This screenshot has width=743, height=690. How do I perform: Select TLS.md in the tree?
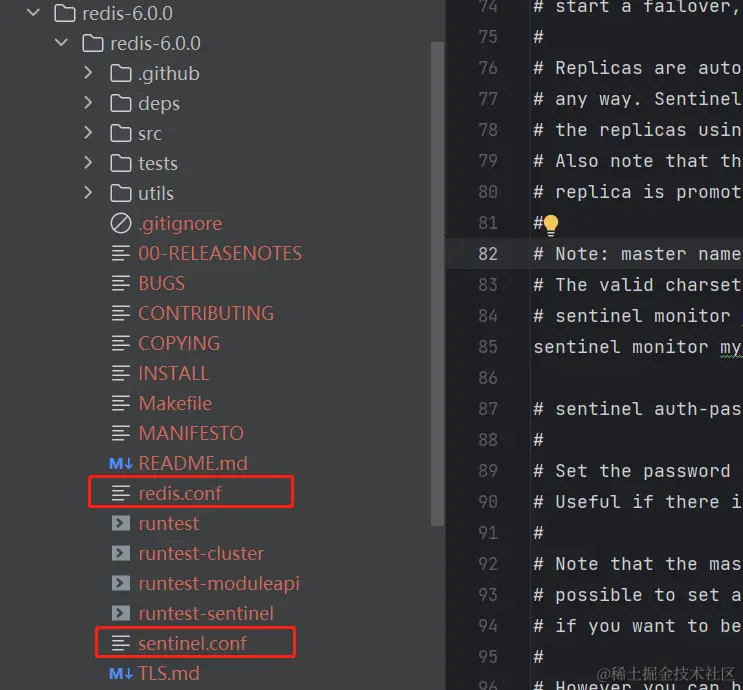coord(169,673)
